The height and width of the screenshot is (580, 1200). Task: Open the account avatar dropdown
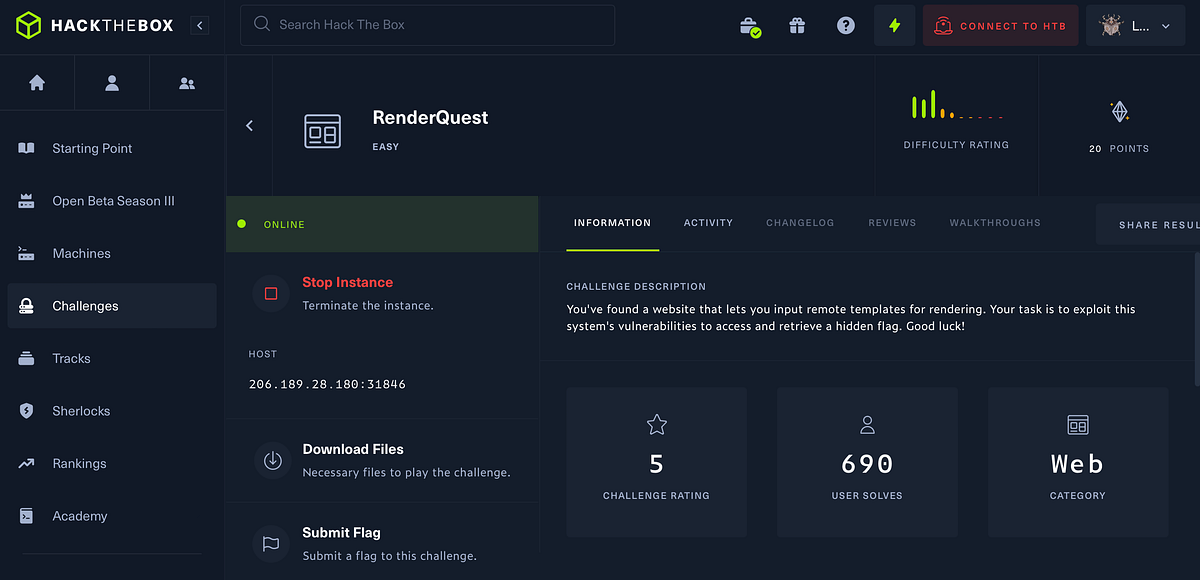pyautogui.click(x=1135, y=25)
